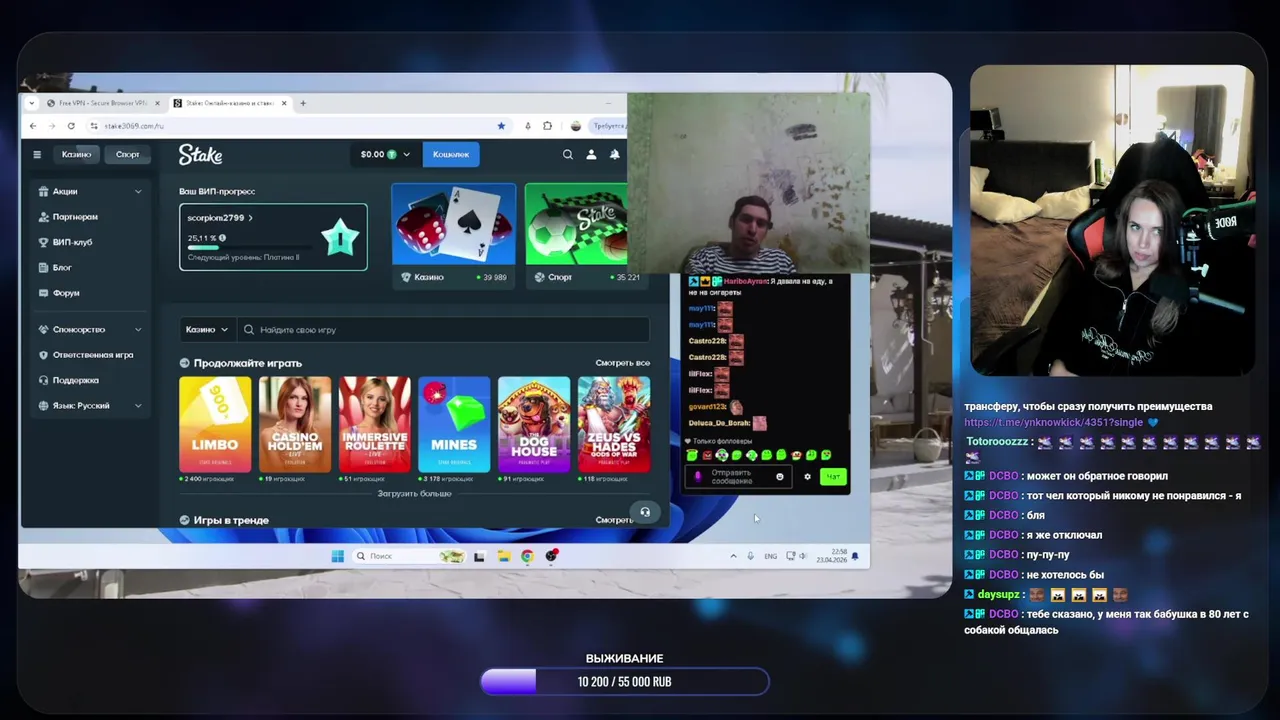This screenshot has height=720, width=1280.
Task: Open Task View on the taskbar
Action: [479, 556]
